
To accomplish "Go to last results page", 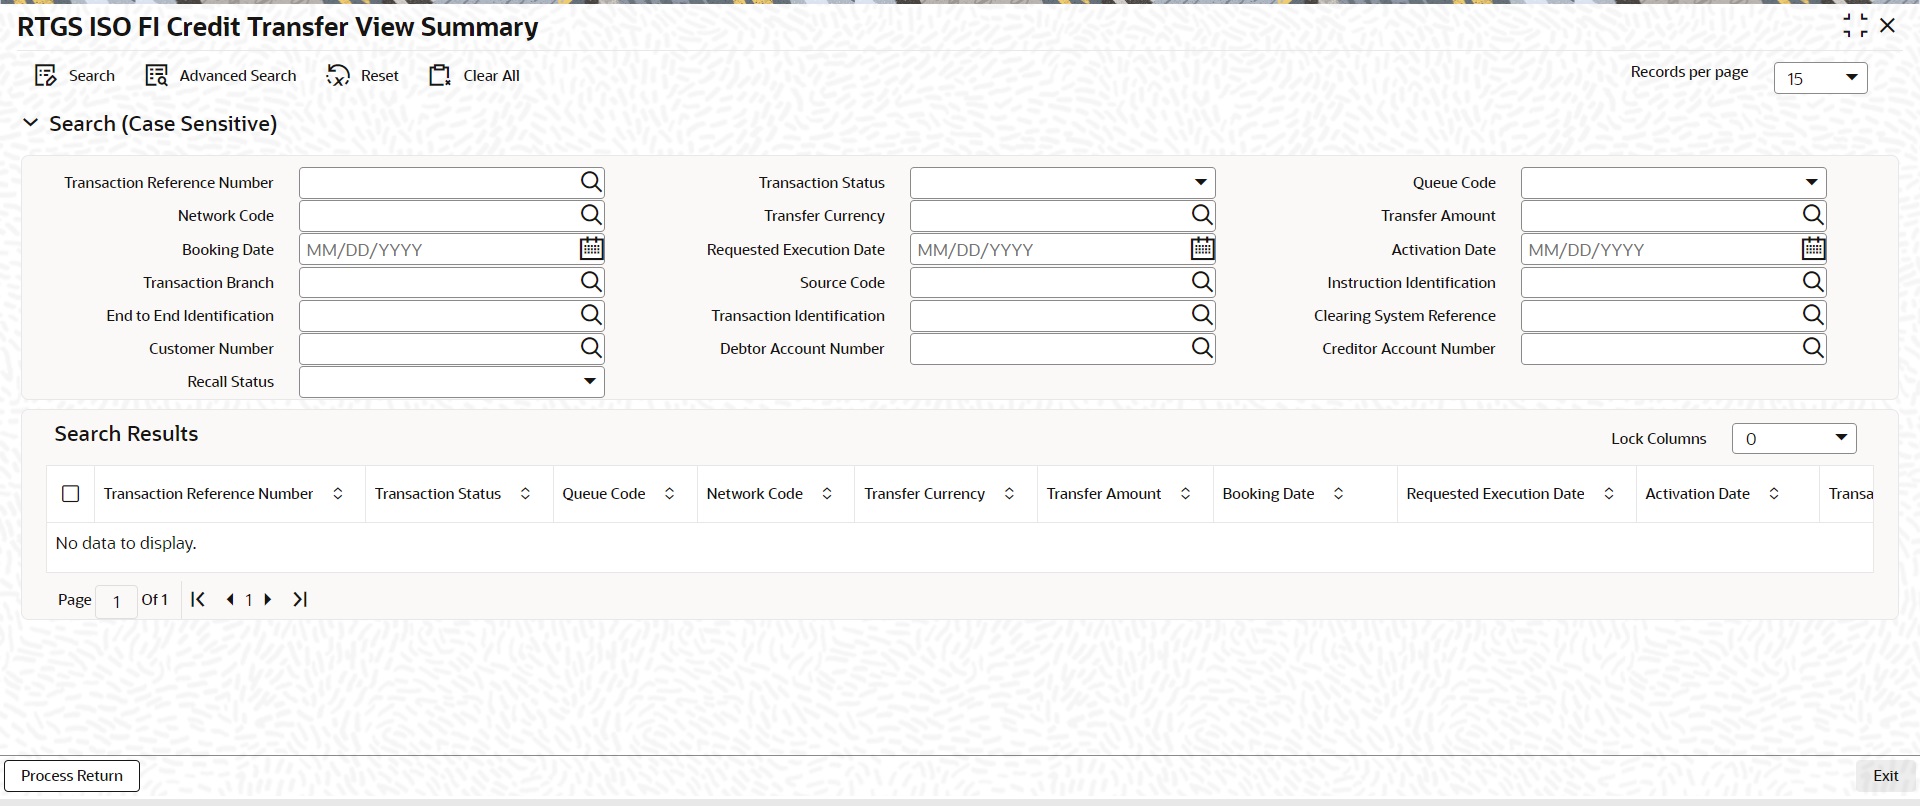I will click(x=299, y=599).
